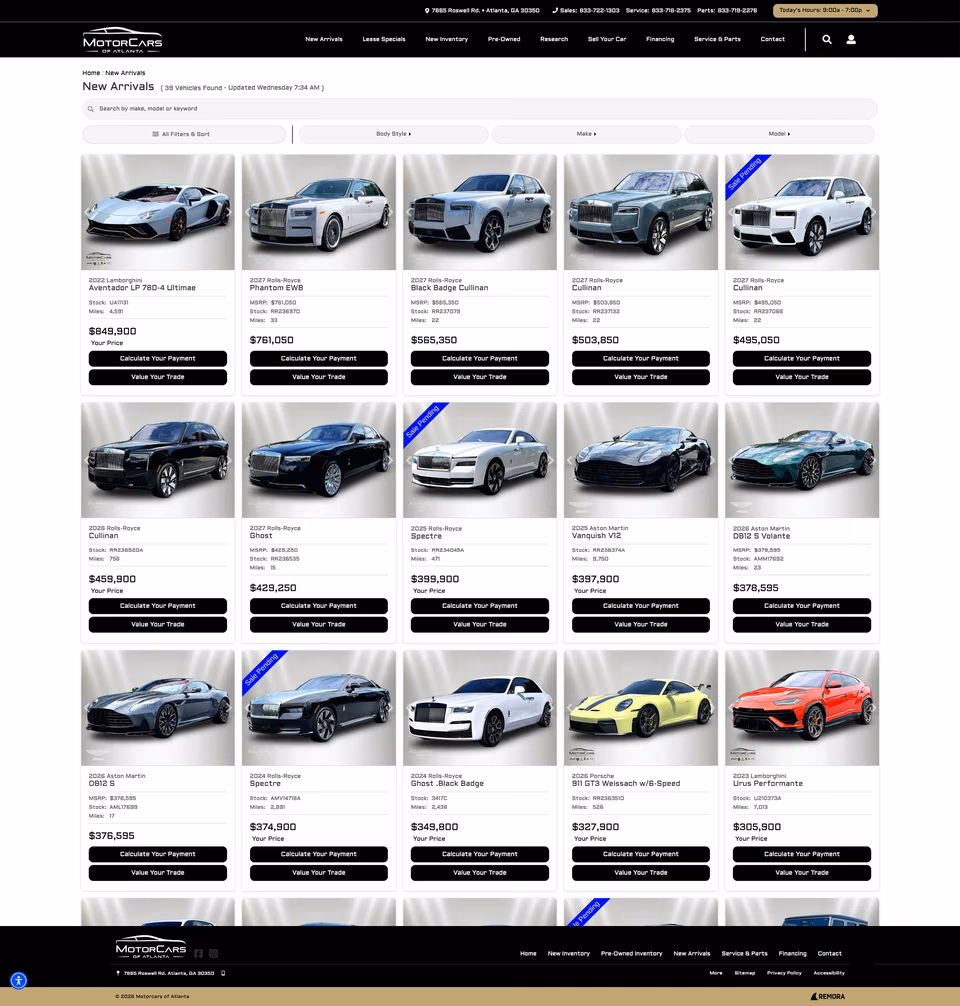The image size is (960, 1006).
Task: Calculate payment for Aventador LP 780-4 Ultimae
Action: pos(158,359)
